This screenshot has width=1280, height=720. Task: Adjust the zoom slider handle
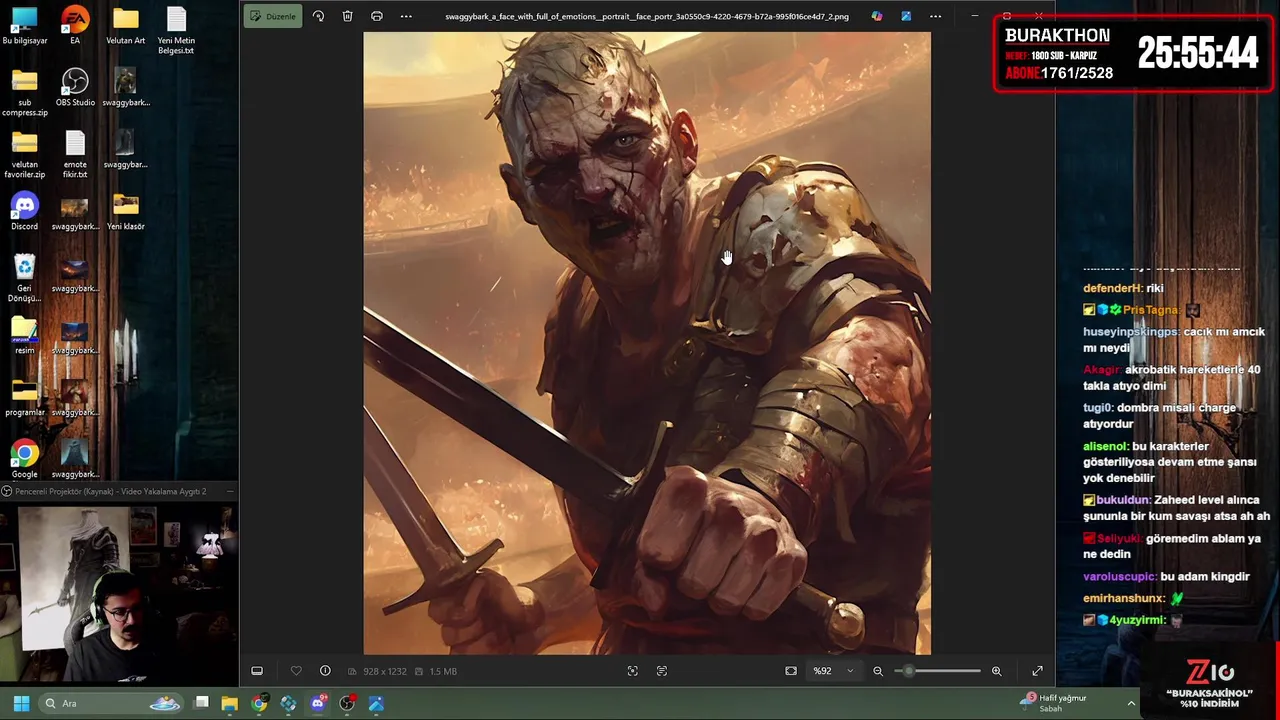click(x=908, y=671)
